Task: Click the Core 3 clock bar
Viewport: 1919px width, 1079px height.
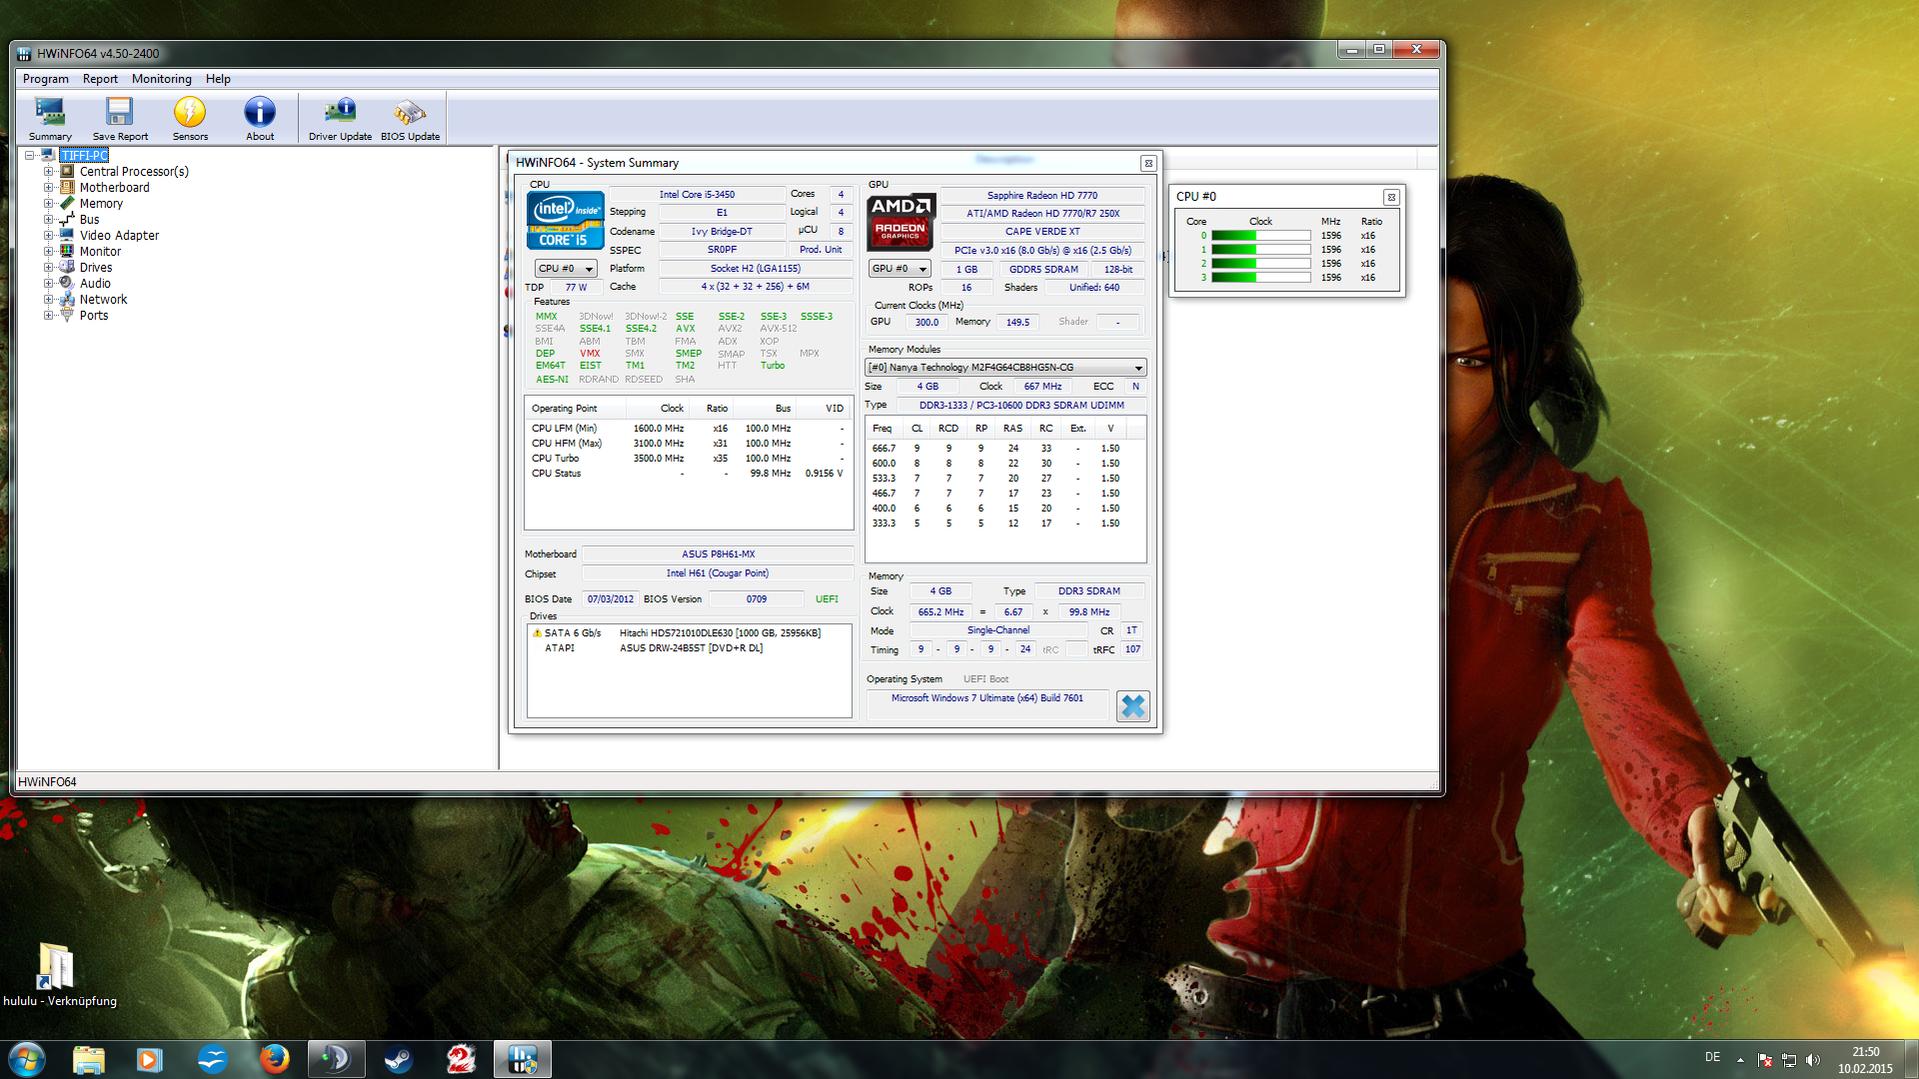Action: (1260, 278)
